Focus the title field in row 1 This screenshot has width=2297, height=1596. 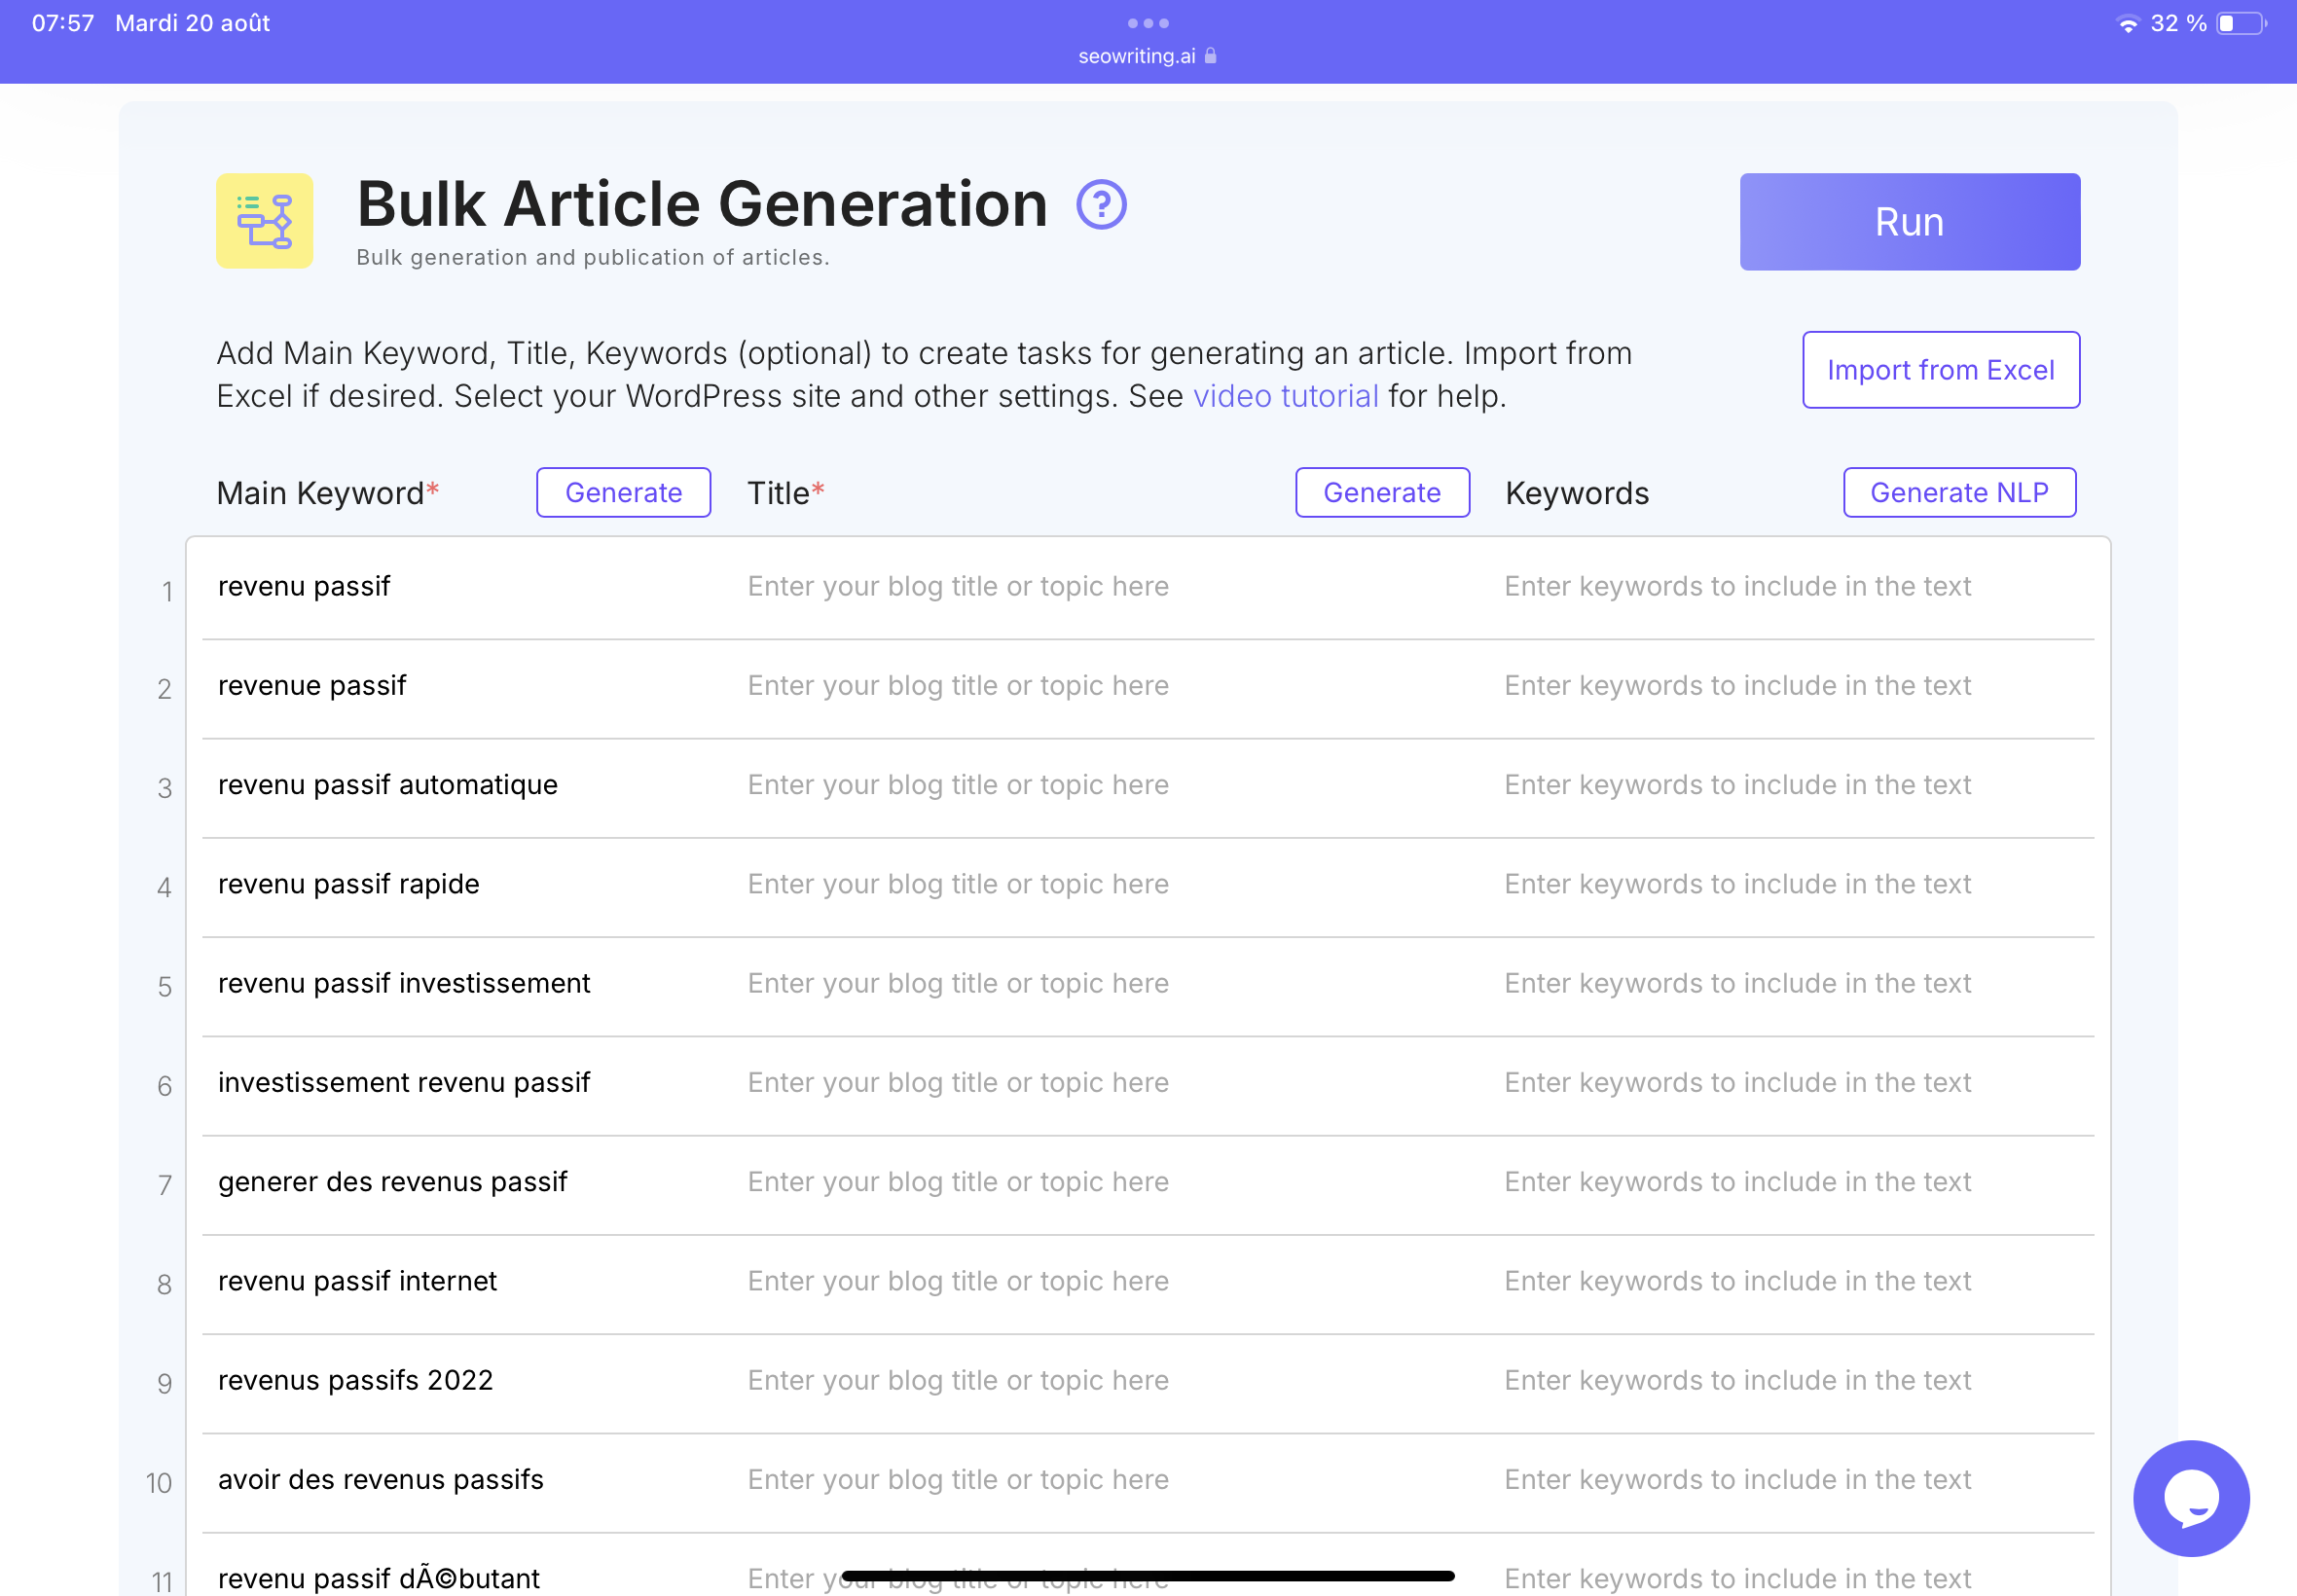point(1110,586)
